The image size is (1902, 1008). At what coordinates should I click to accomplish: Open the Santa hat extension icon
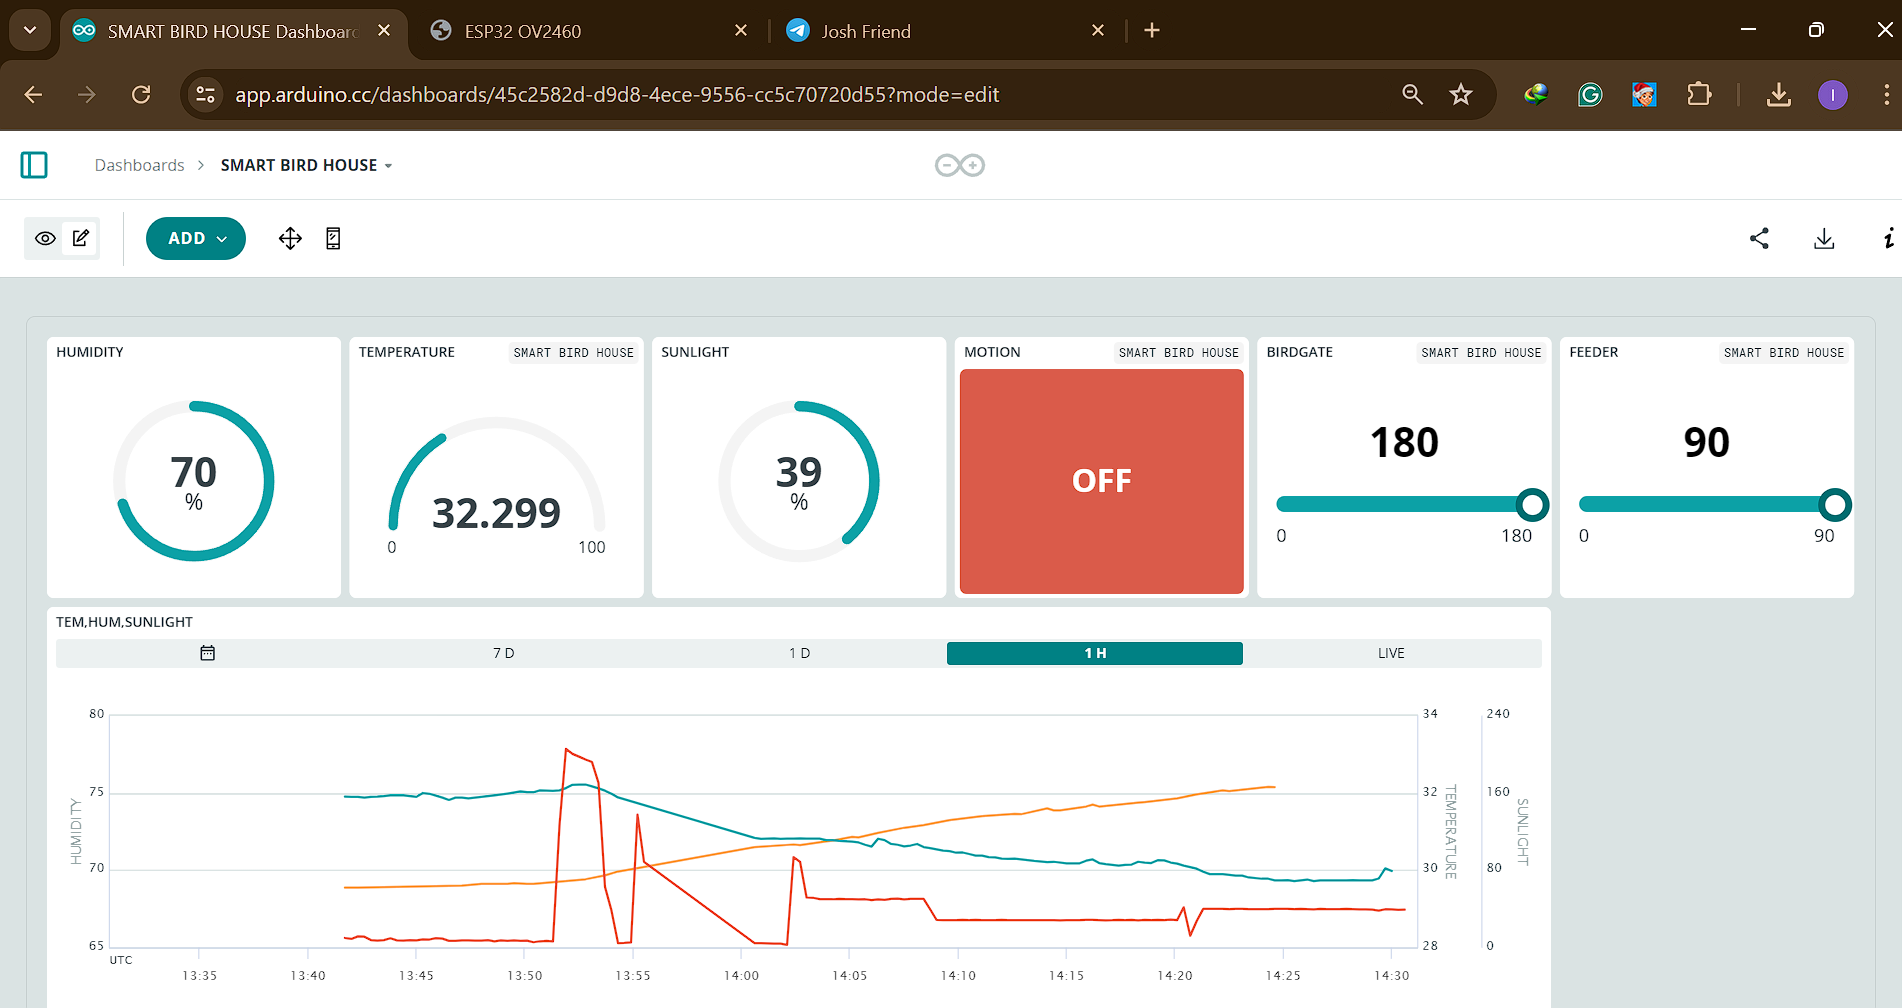(1644, 95)
